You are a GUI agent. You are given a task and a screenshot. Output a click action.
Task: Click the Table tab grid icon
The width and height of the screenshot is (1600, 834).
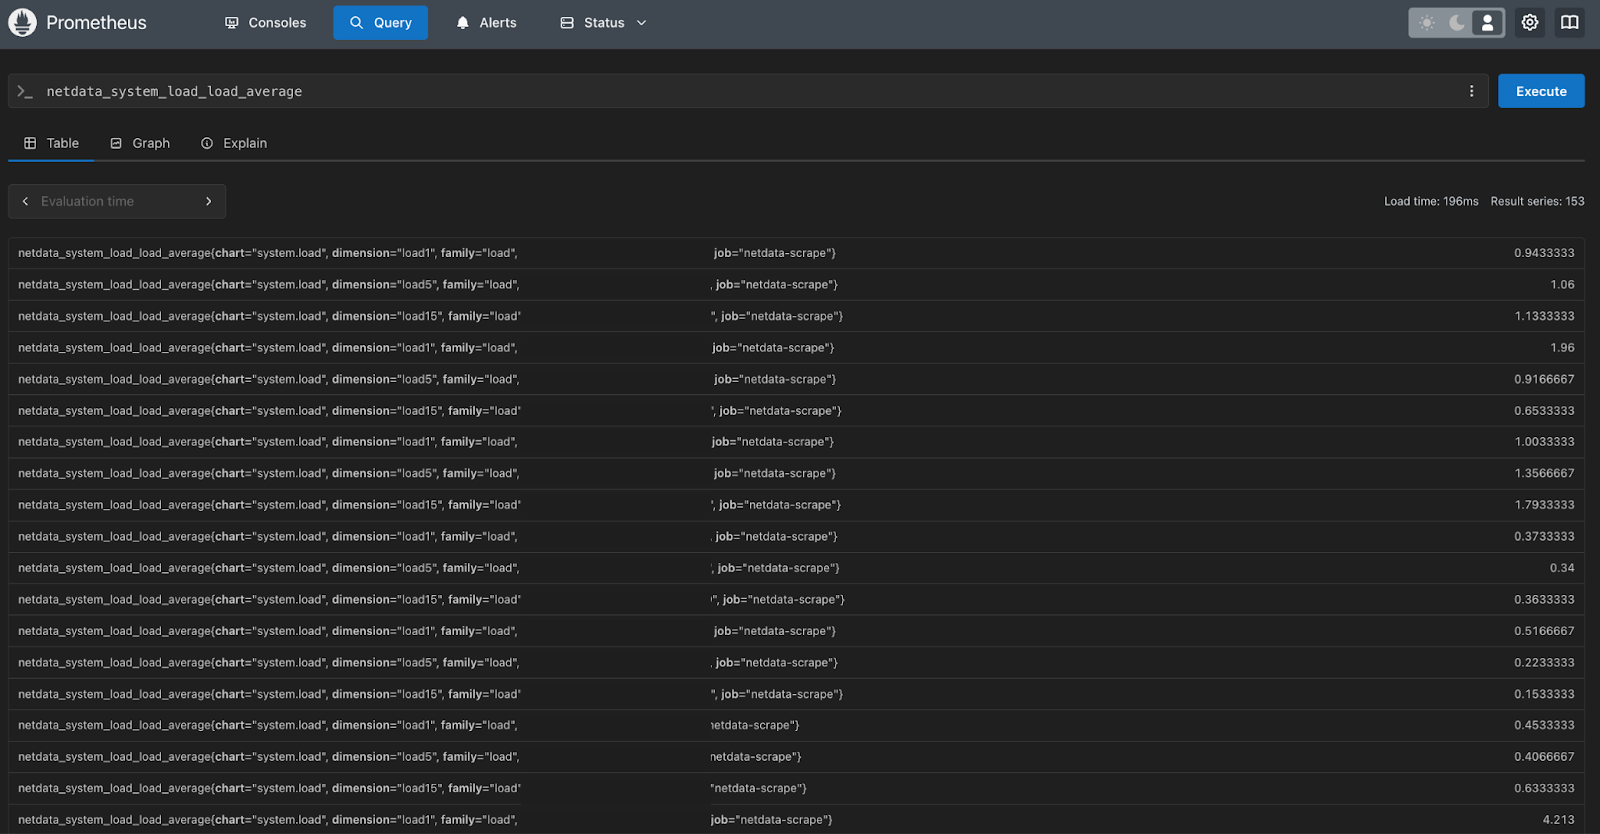tap(30, 143)
